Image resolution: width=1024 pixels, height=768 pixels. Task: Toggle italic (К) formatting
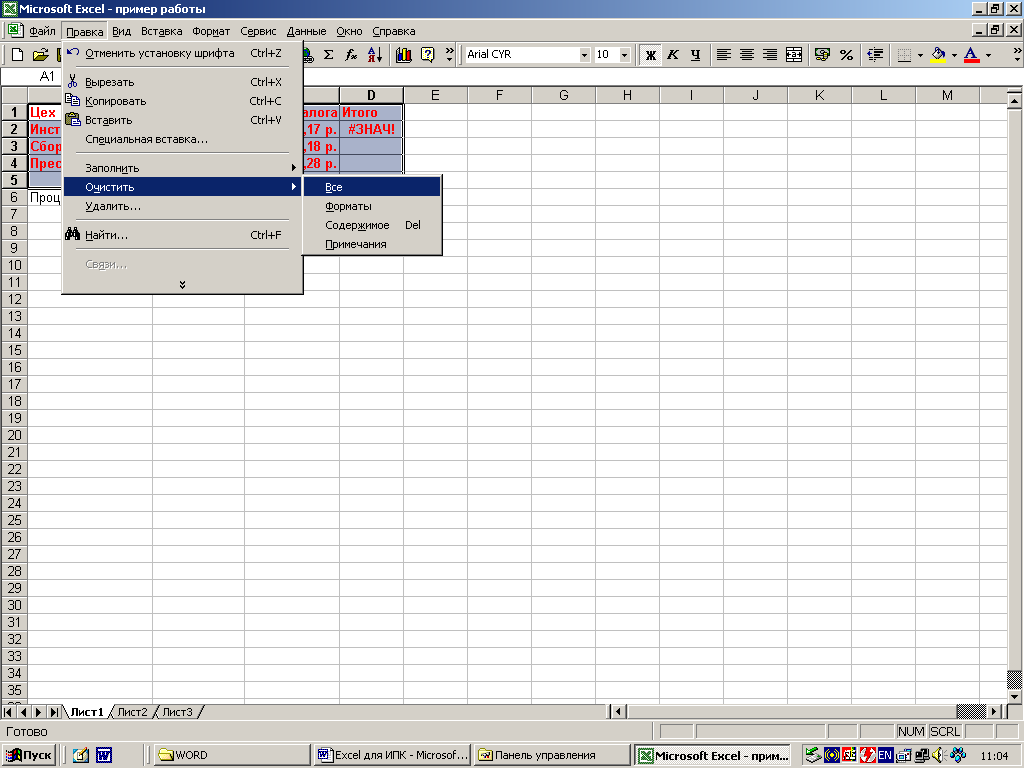click(x=673, y=55)
